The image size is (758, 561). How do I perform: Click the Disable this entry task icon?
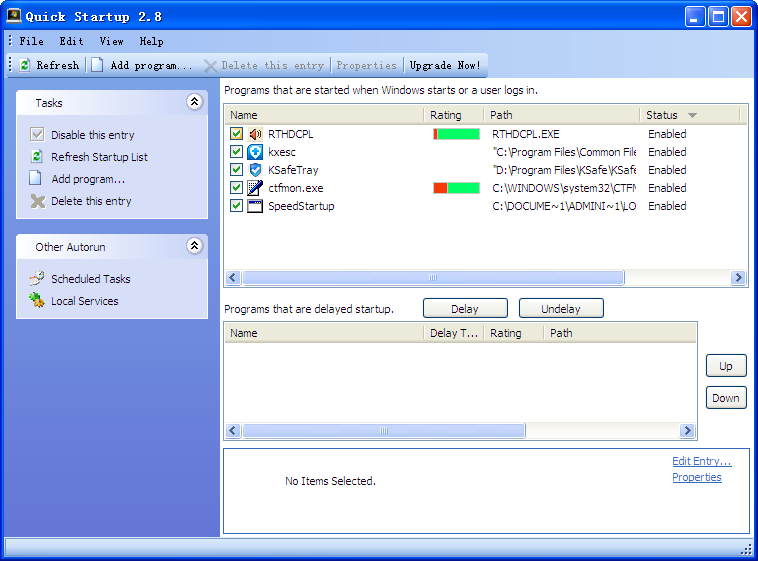point(37,134)
